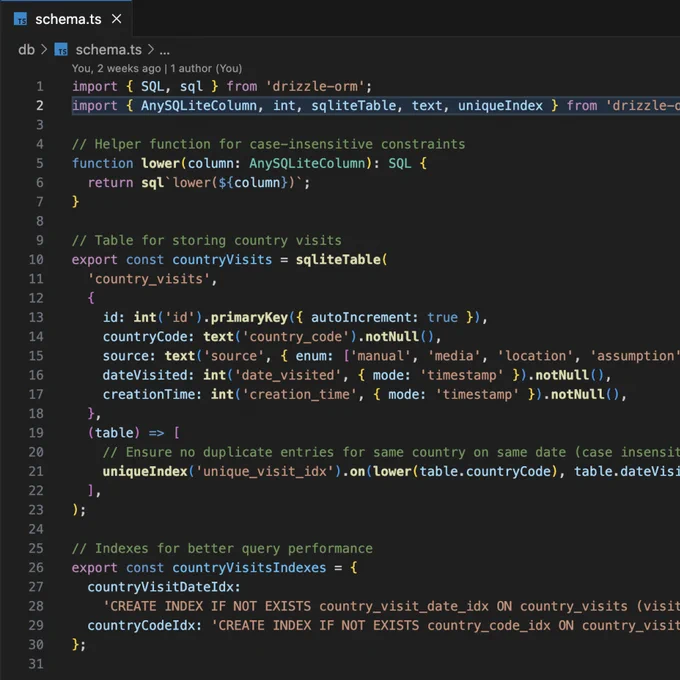Click 'drizzle-orm' string on line 1

coord(315,86)
